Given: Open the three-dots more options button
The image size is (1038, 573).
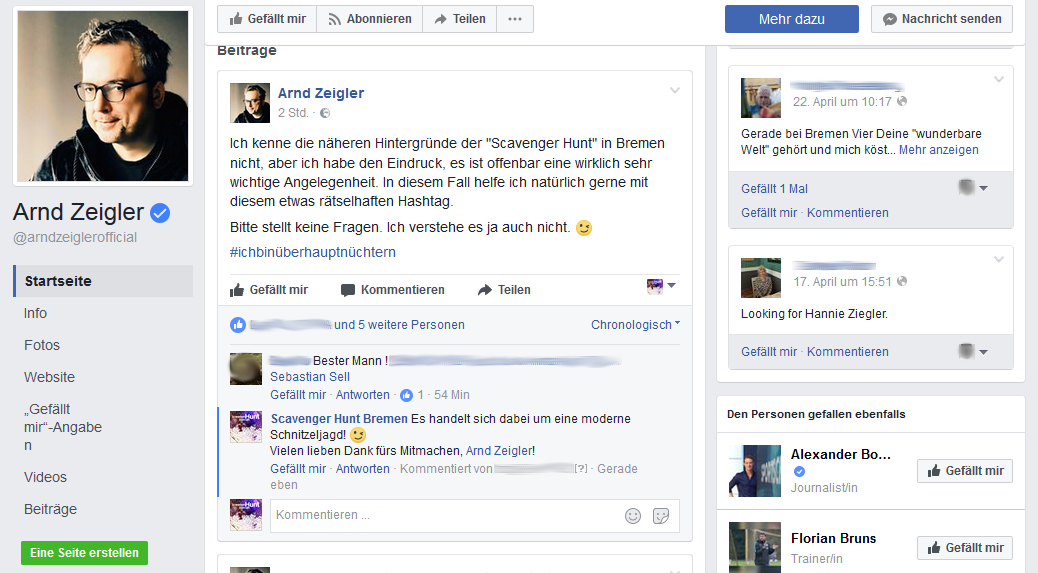Looking at the screenshot, I should point(514,19).
